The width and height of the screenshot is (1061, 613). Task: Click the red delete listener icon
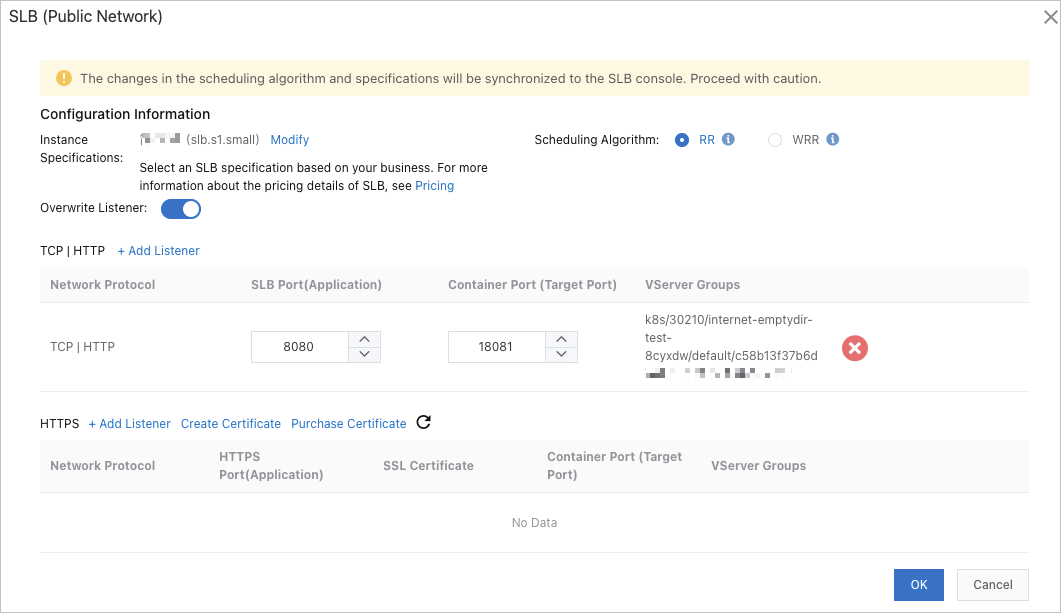tap(854, 348)
